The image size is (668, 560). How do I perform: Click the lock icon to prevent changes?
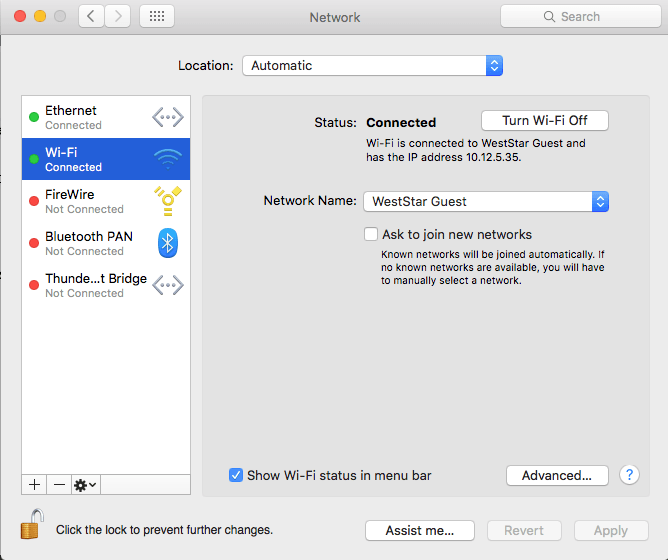point(33,526)
